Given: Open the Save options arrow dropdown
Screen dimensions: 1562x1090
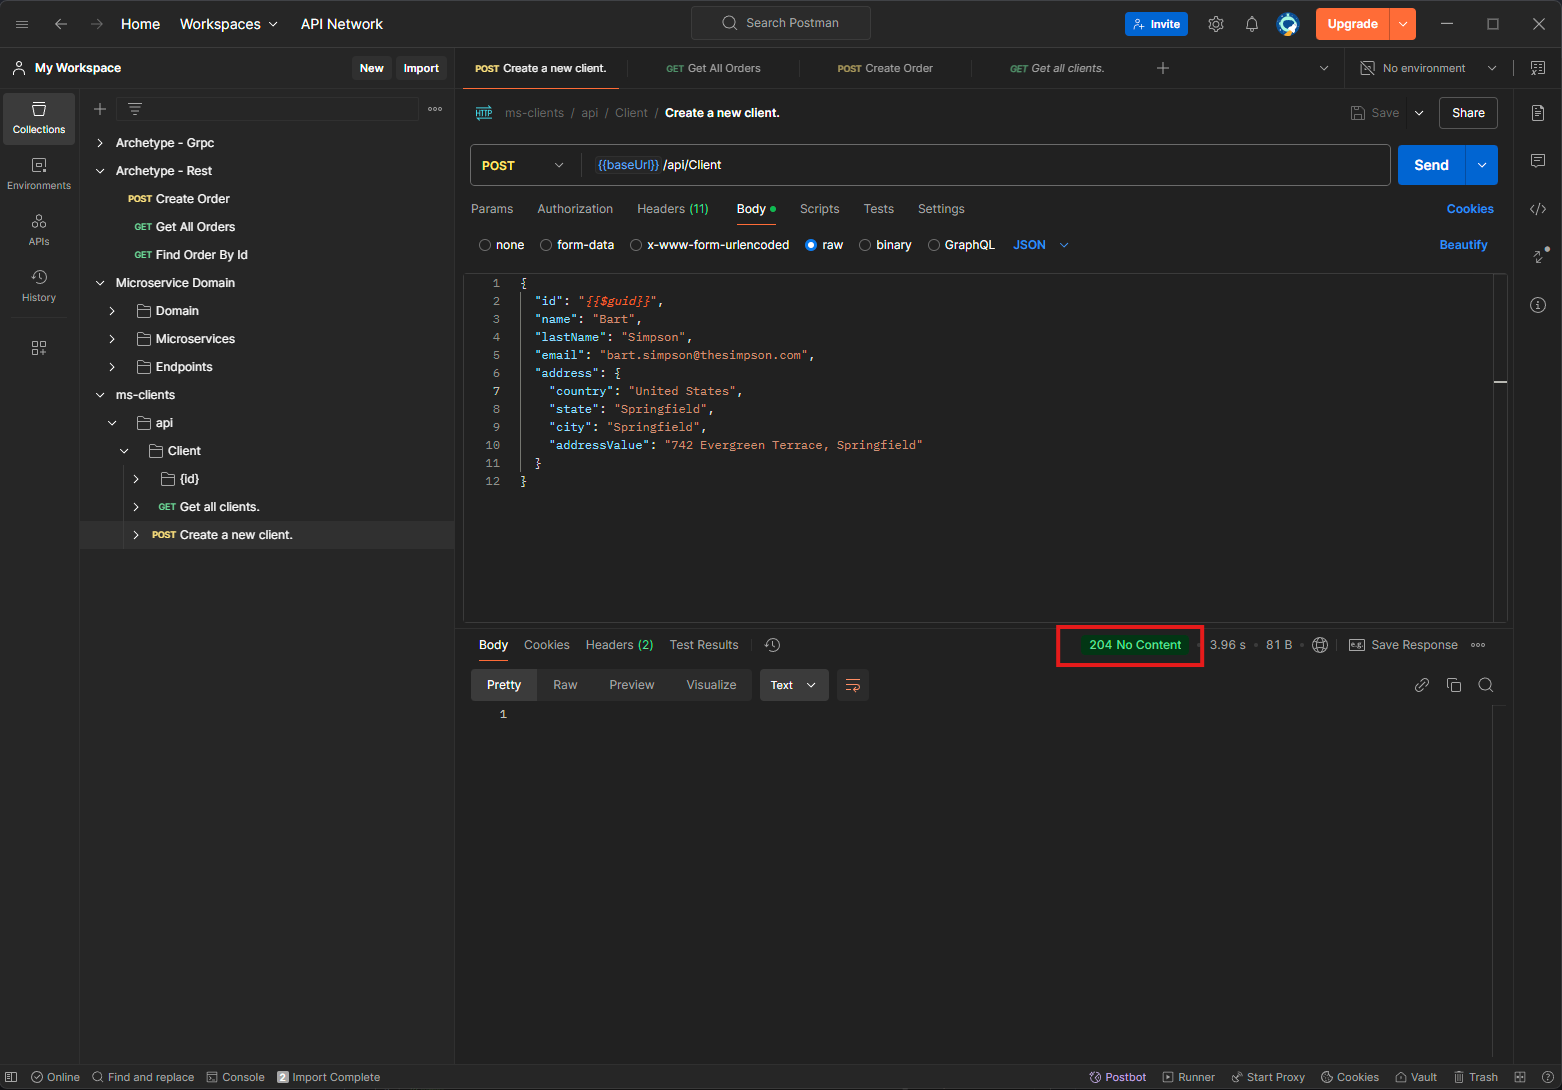Looking at the screenshot, I should (1419, 113).
